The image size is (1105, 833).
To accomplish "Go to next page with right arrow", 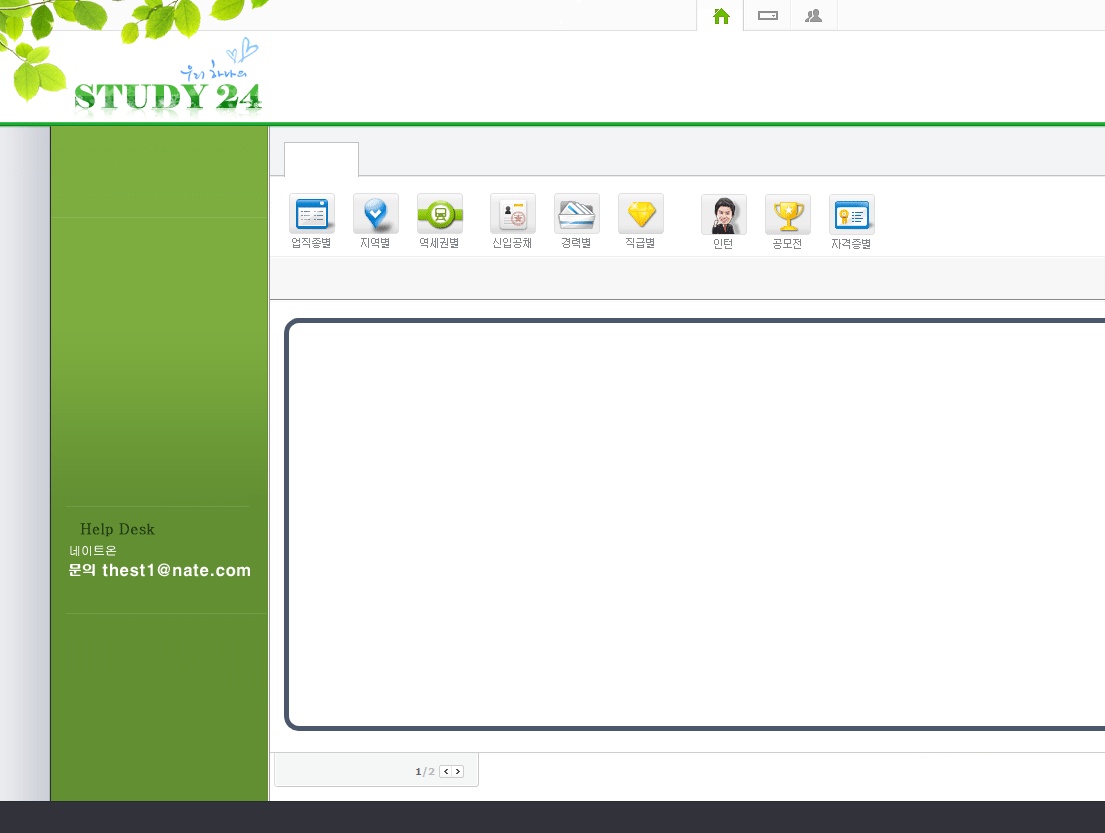I will 458,771.
